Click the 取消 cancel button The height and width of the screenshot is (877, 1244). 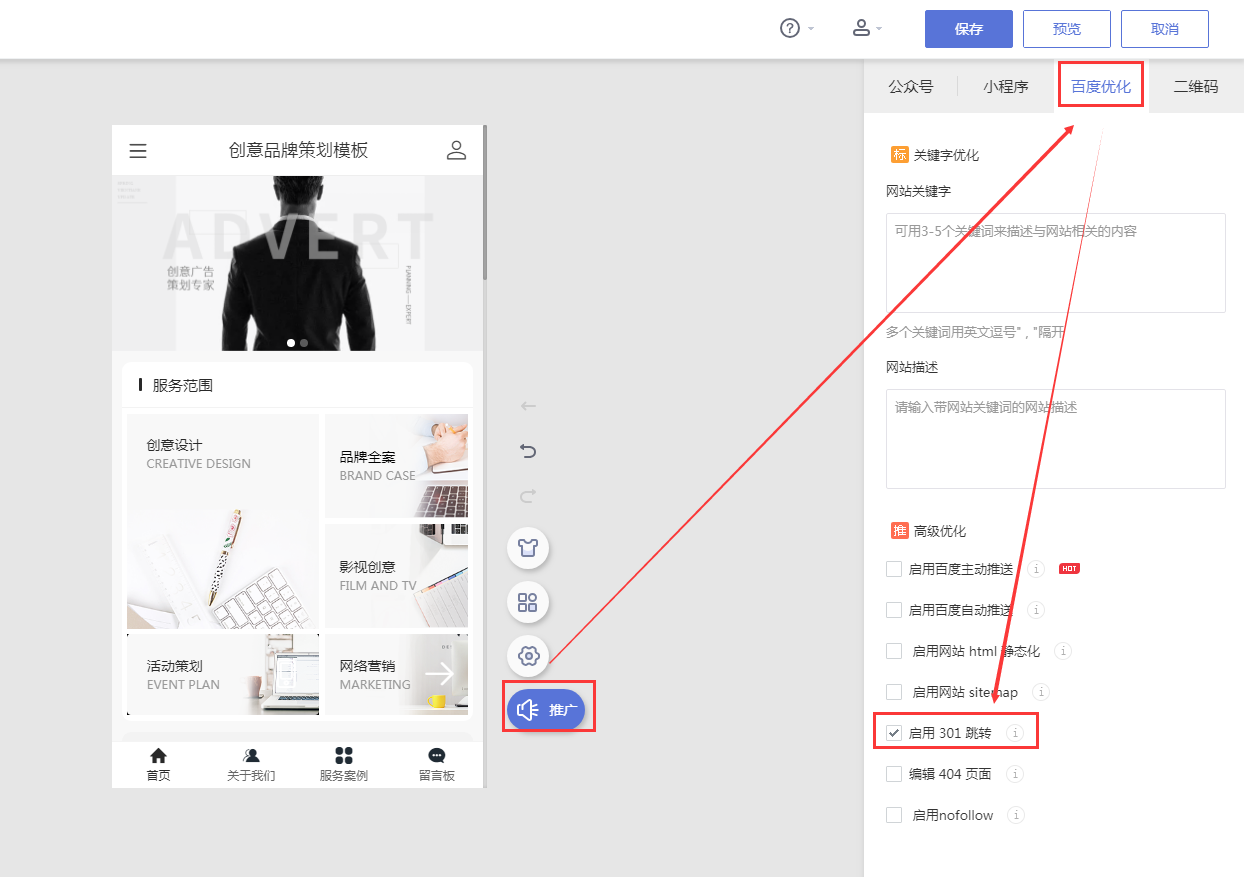(x=1165, y=29)
